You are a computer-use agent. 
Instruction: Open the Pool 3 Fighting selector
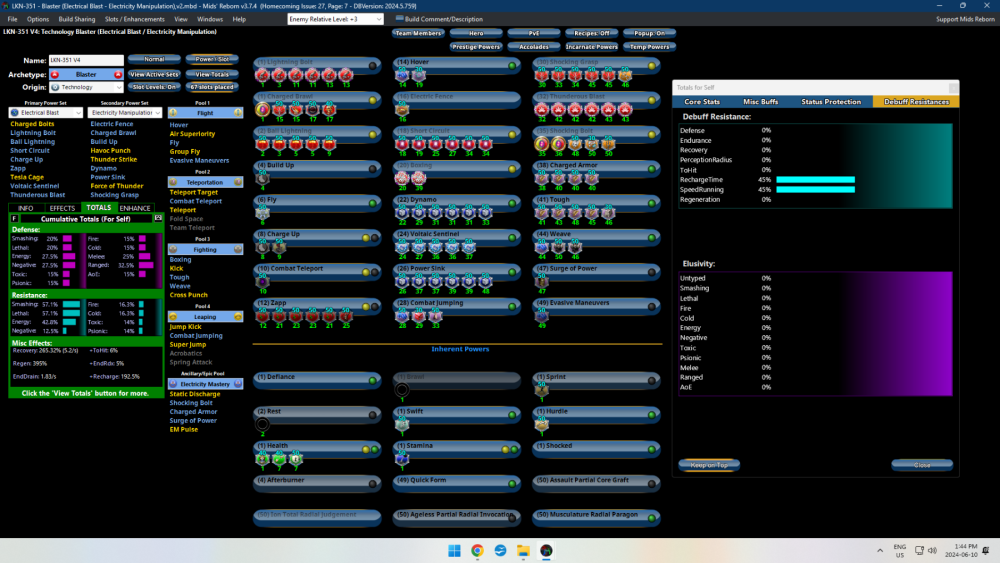pos(205,250)
